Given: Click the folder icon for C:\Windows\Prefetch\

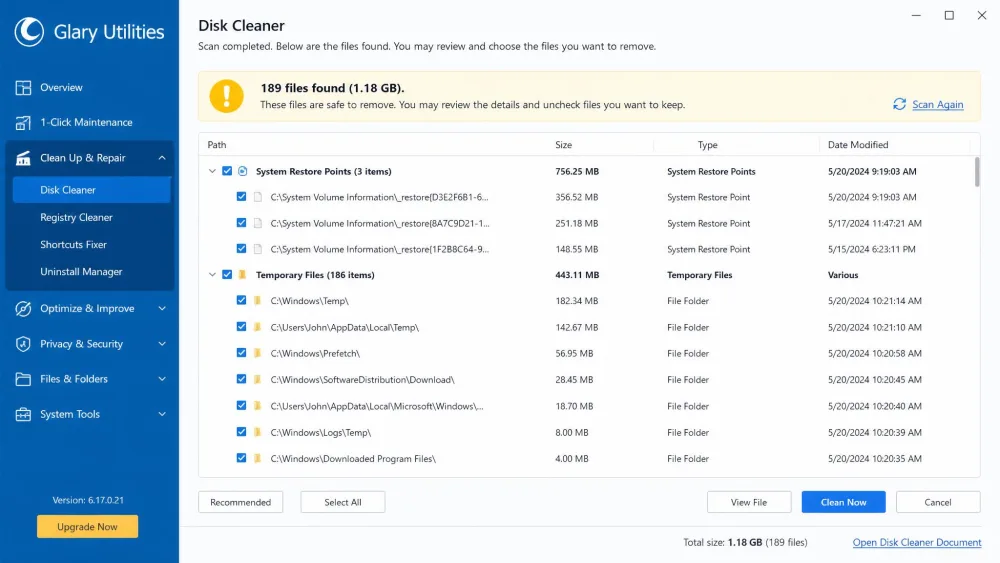Looking at the screenshot, I should pos(258,353).
